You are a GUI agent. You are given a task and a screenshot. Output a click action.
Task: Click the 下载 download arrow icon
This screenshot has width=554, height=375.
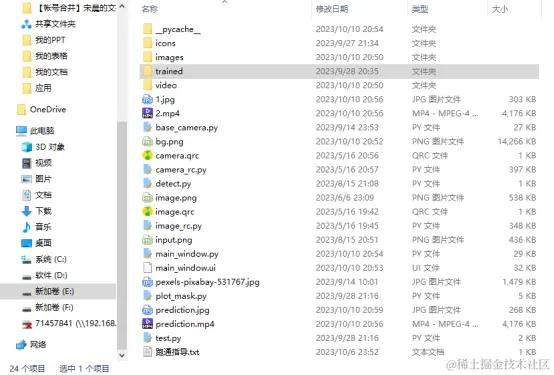tap(27, 211)
